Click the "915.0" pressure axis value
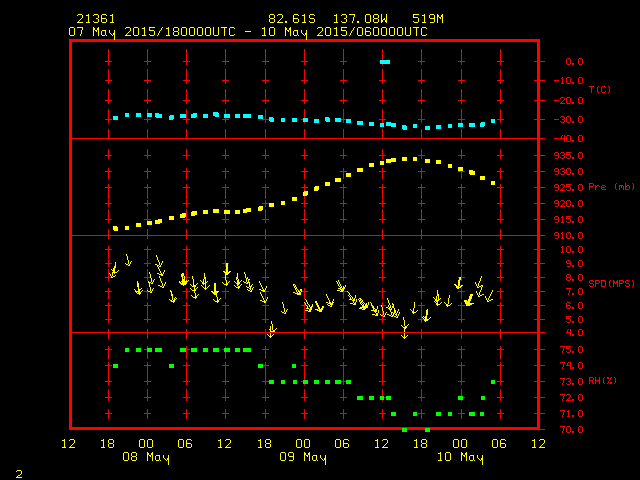This screenshot has height=480, width=640. tap(569, 220)
